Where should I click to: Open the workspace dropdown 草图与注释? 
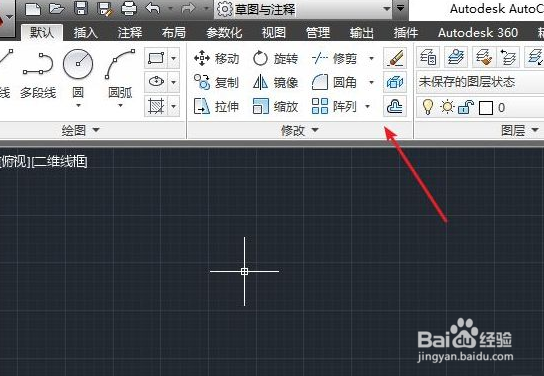pyautogui.click(x=304, y=9)
